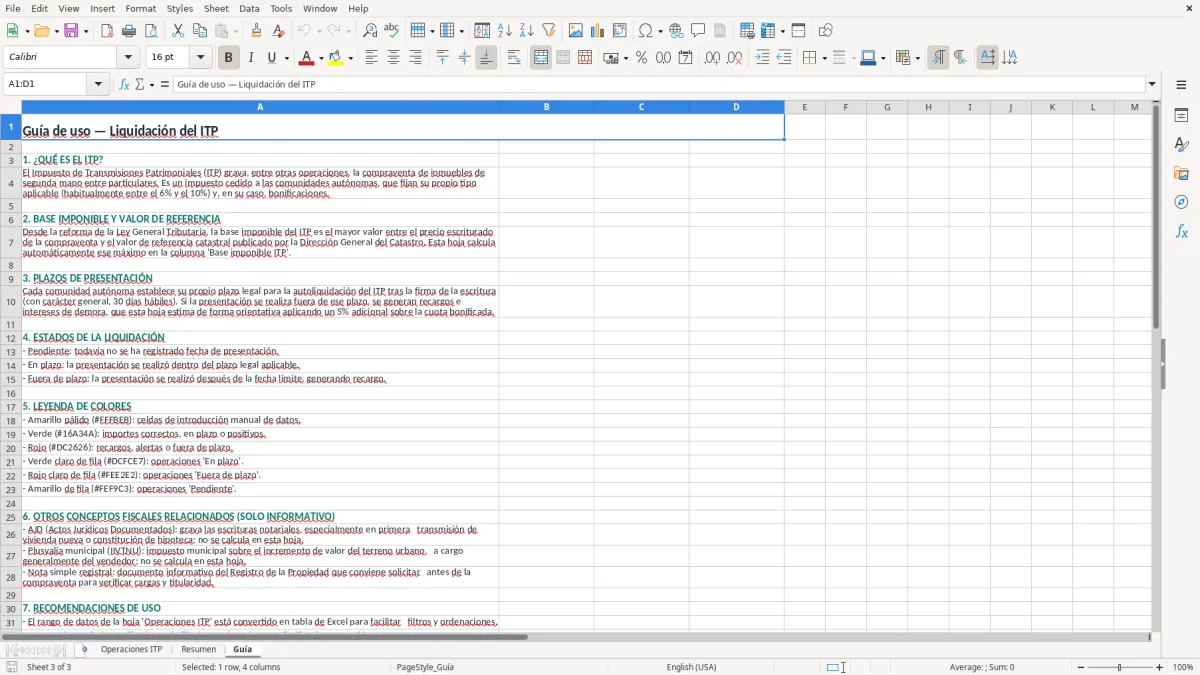The width and height of the screenshot is (1200, 675).
Task: Click the English (USA) language status
Action: point(692,667)
